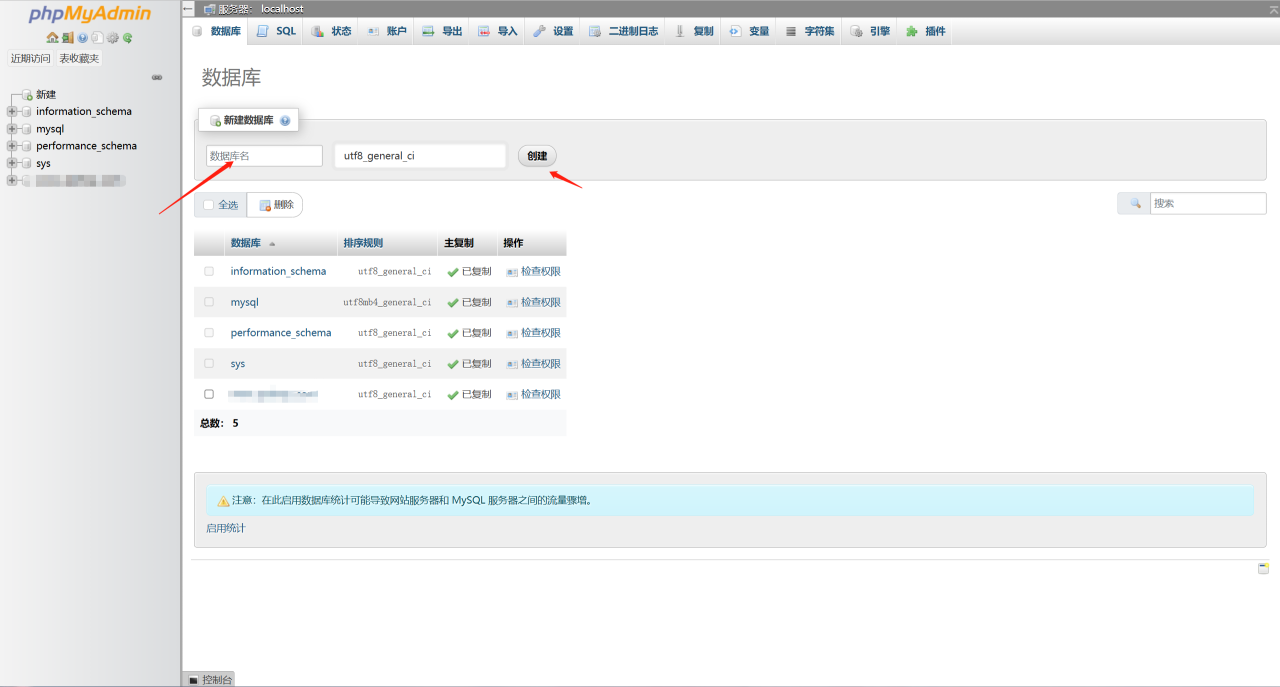
Task: Check the sys row checkbox
Action: [209, 363]
